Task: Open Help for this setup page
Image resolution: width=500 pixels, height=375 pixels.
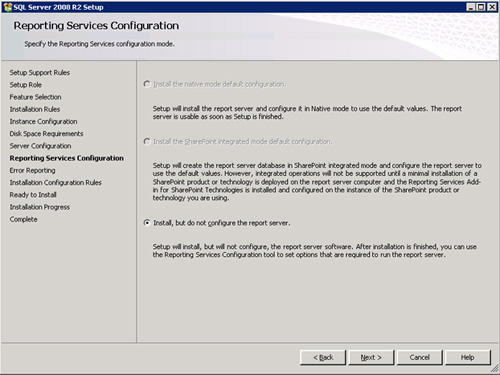Action: pos(468,357)
